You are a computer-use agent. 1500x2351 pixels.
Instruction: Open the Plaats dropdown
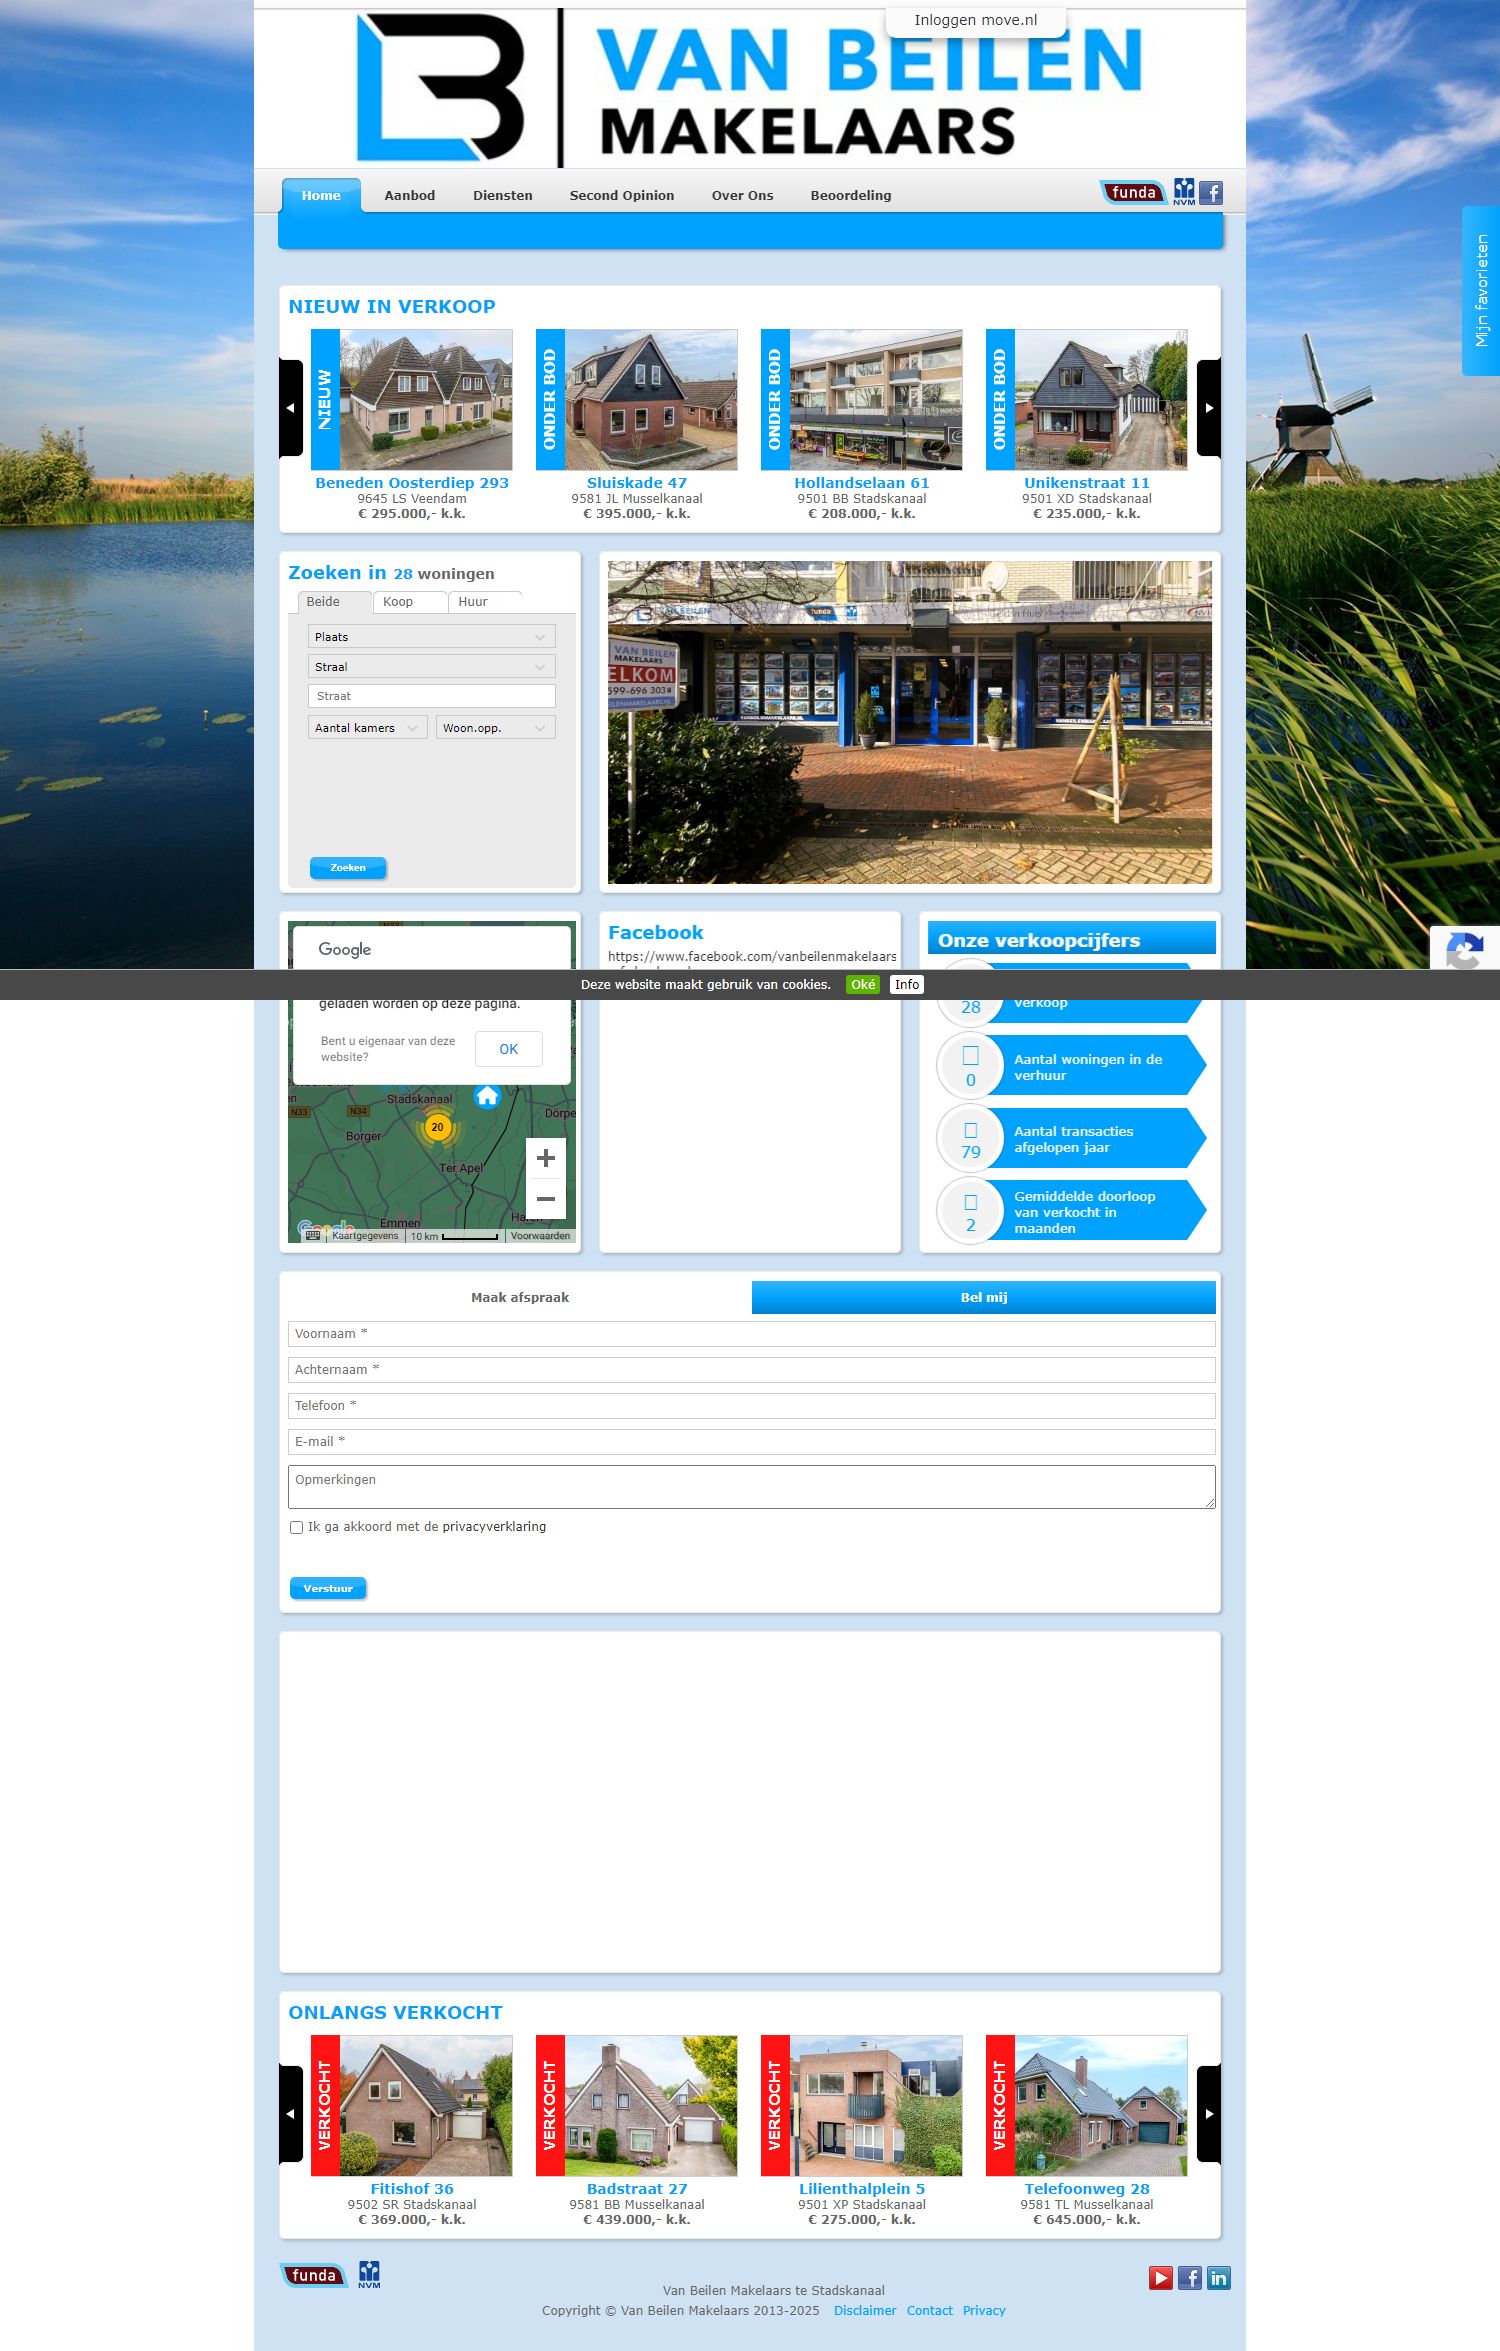pos(431,637)
